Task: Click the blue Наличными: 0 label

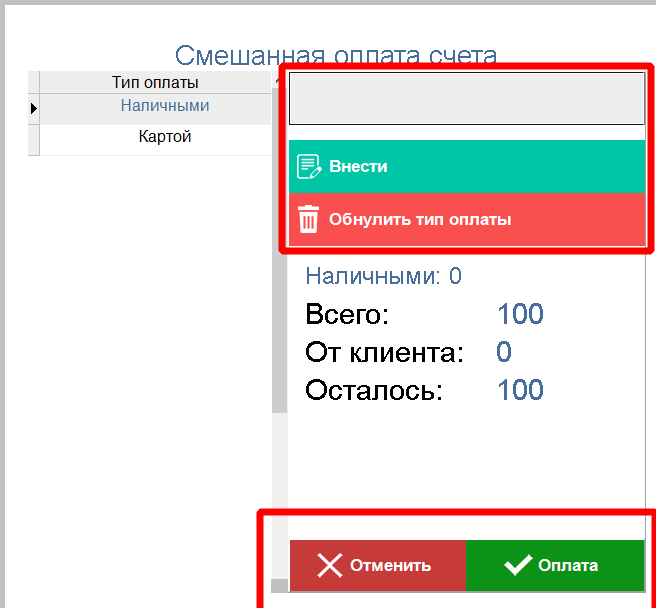Action: [x=383, y=276]
